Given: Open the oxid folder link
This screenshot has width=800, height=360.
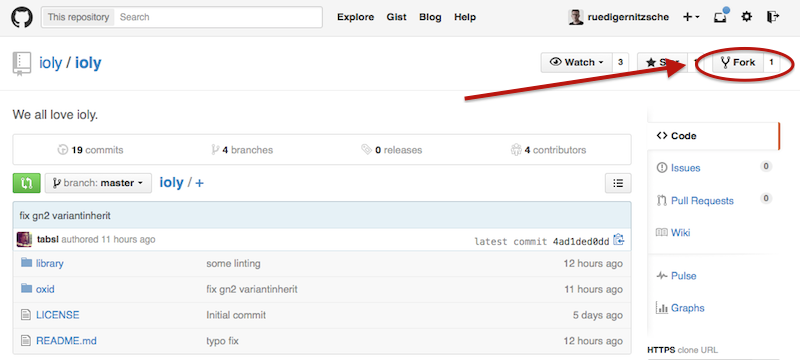Looking at the screenshot, I should (x=45, y=290).
